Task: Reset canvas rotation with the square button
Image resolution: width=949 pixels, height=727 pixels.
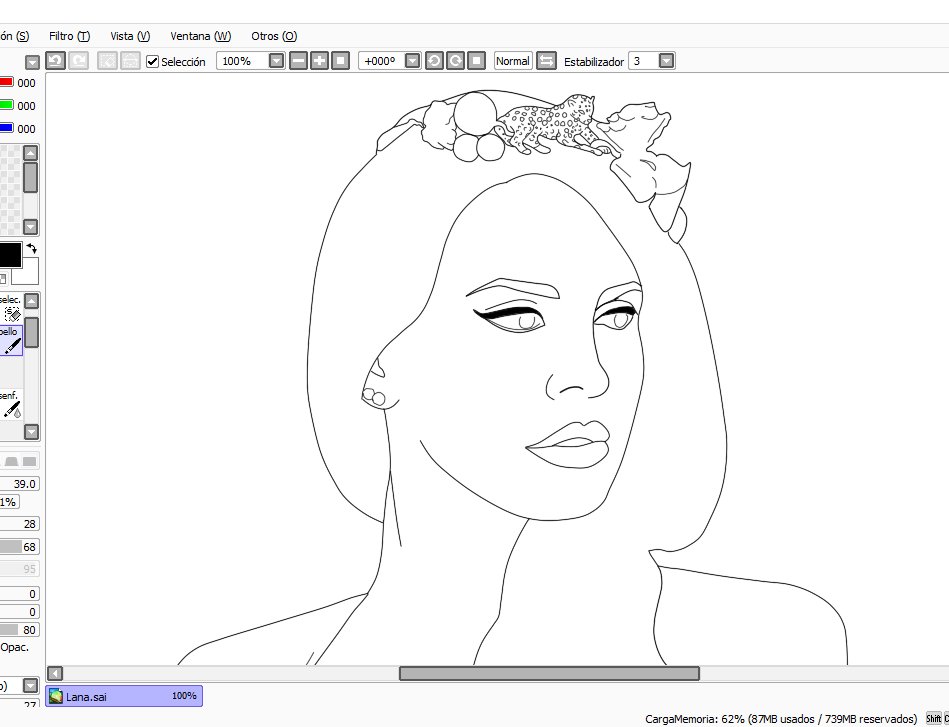Action: click(x=476, y=61)
